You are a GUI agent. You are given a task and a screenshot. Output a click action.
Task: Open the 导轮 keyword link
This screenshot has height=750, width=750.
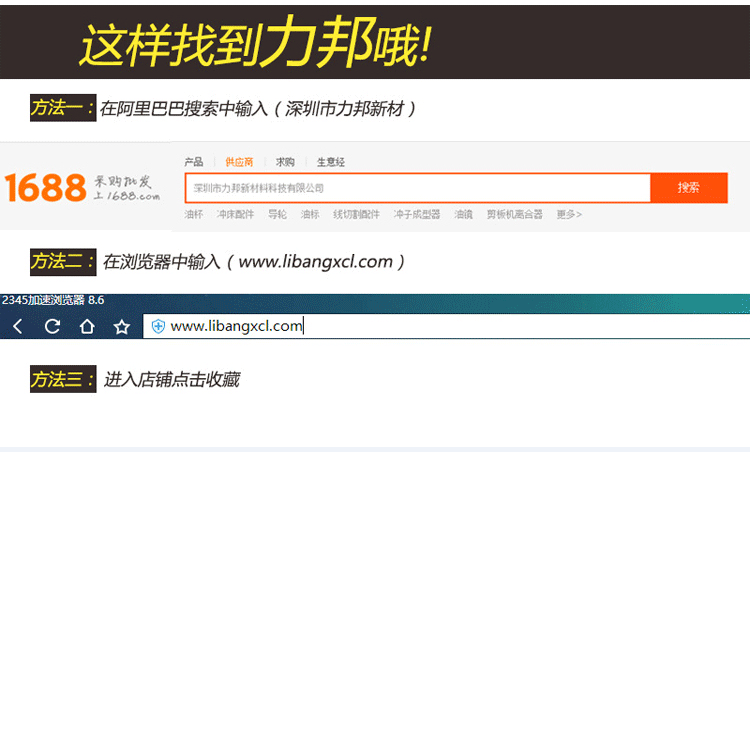click(x=277, y=214)
